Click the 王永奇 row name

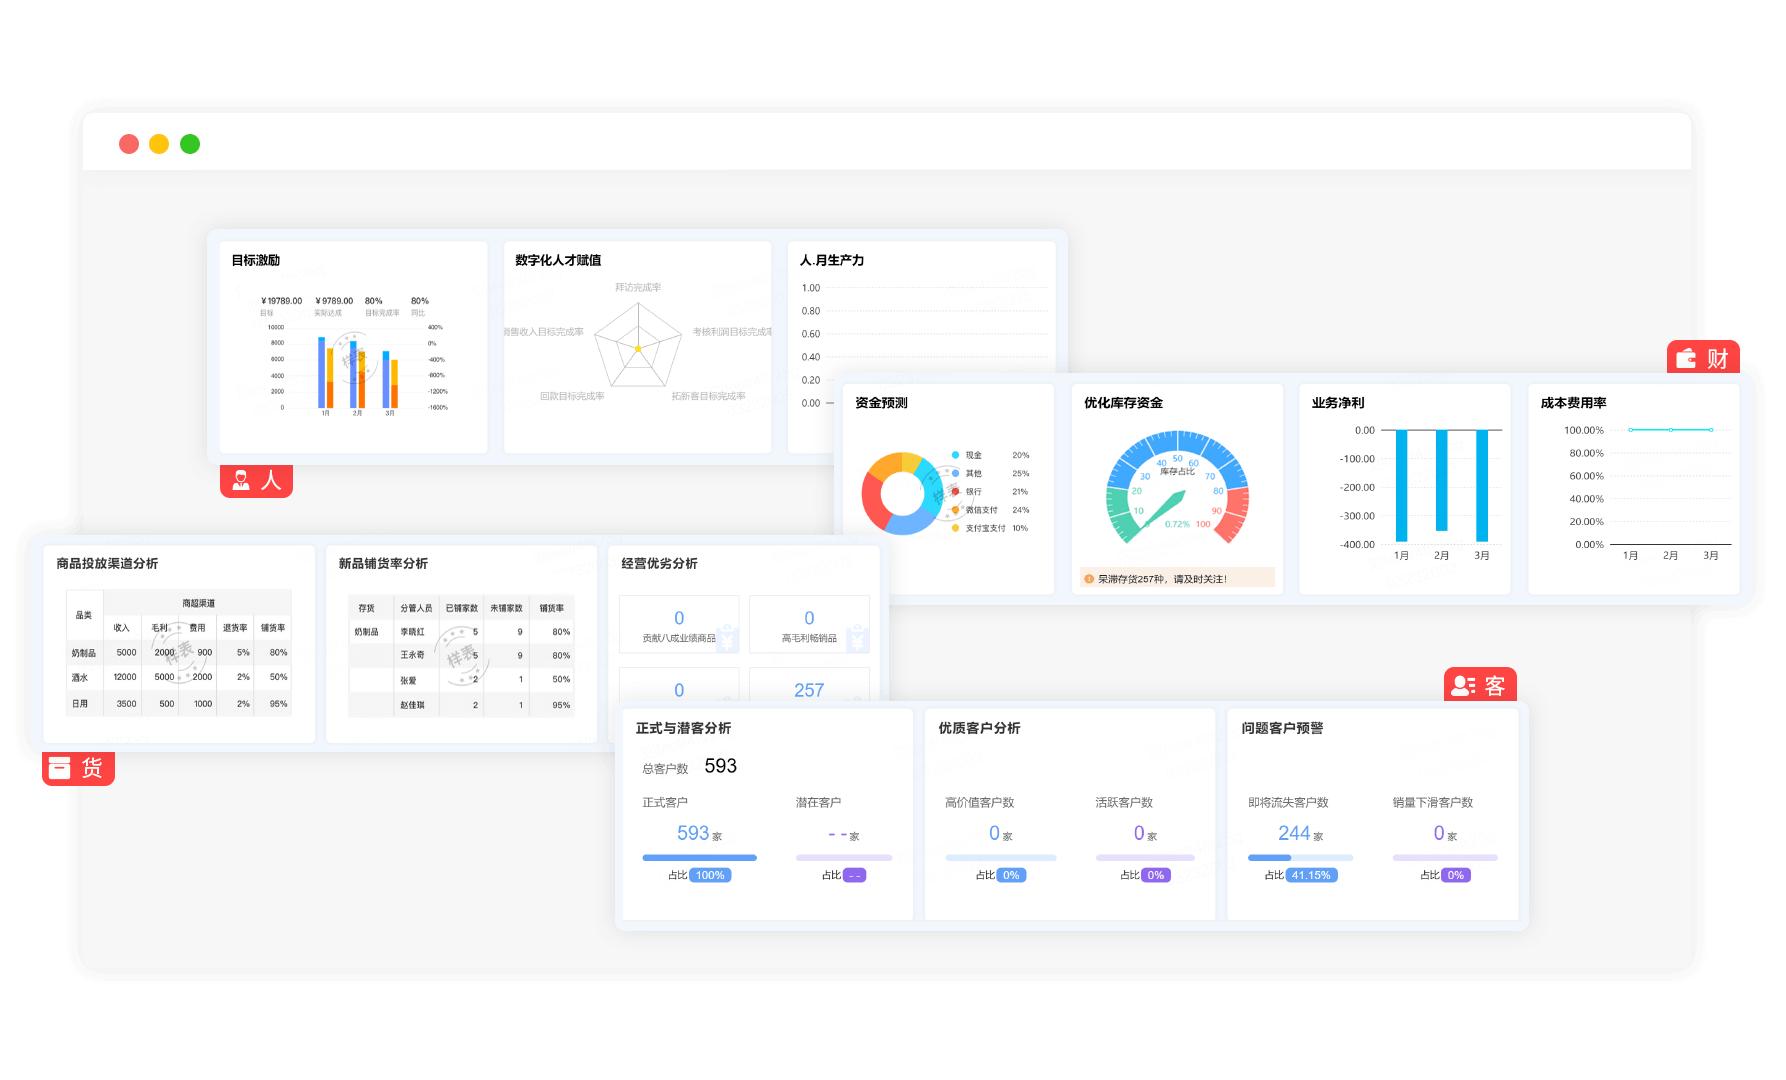point(412,655)
